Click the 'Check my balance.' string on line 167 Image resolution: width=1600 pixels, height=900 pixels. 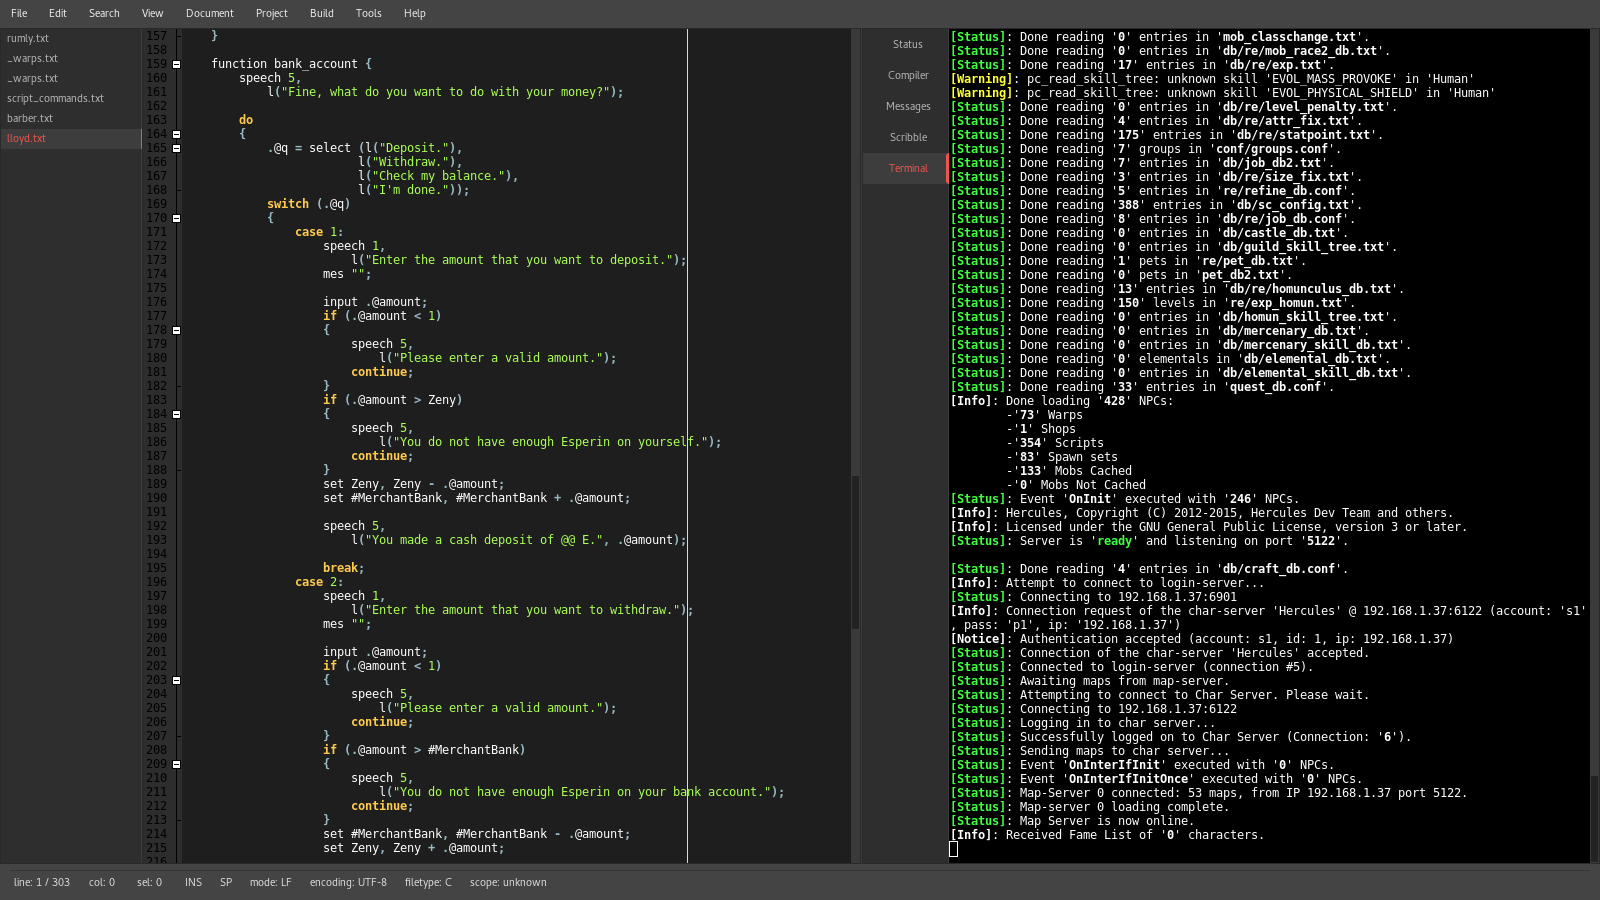[437, 176]
